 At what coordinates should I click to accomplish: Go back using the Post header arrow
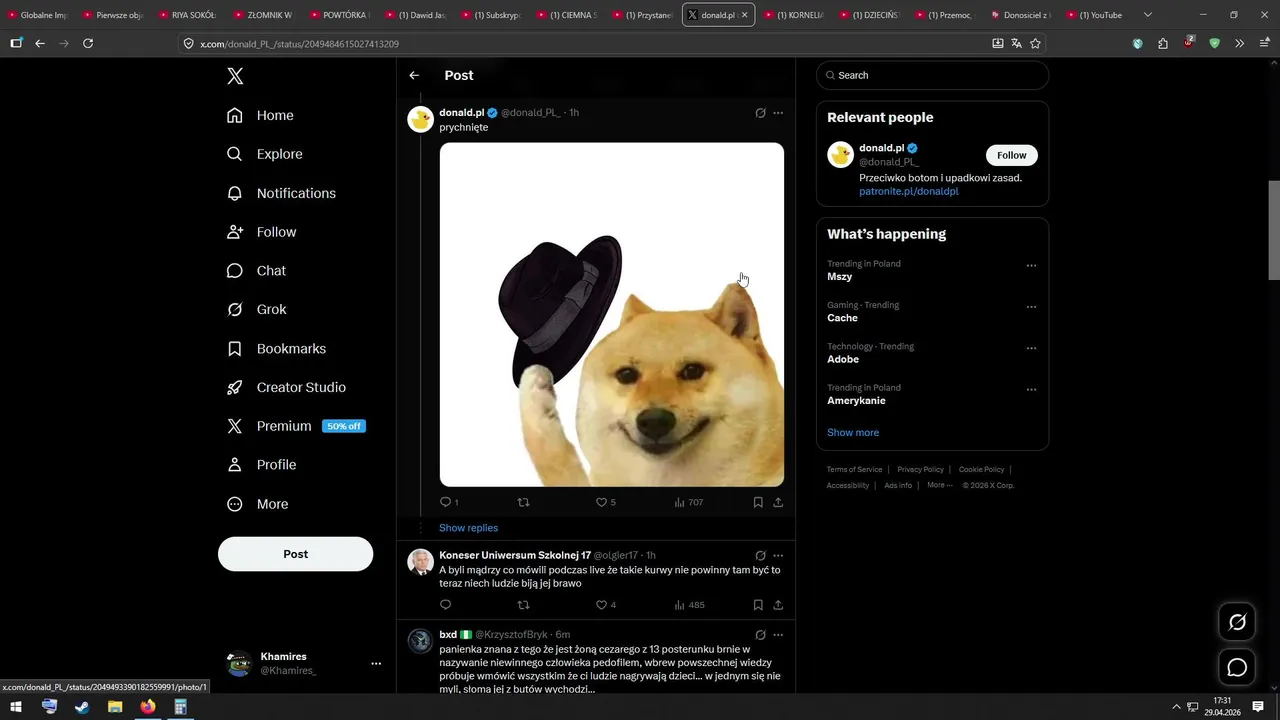coord(414,75)
